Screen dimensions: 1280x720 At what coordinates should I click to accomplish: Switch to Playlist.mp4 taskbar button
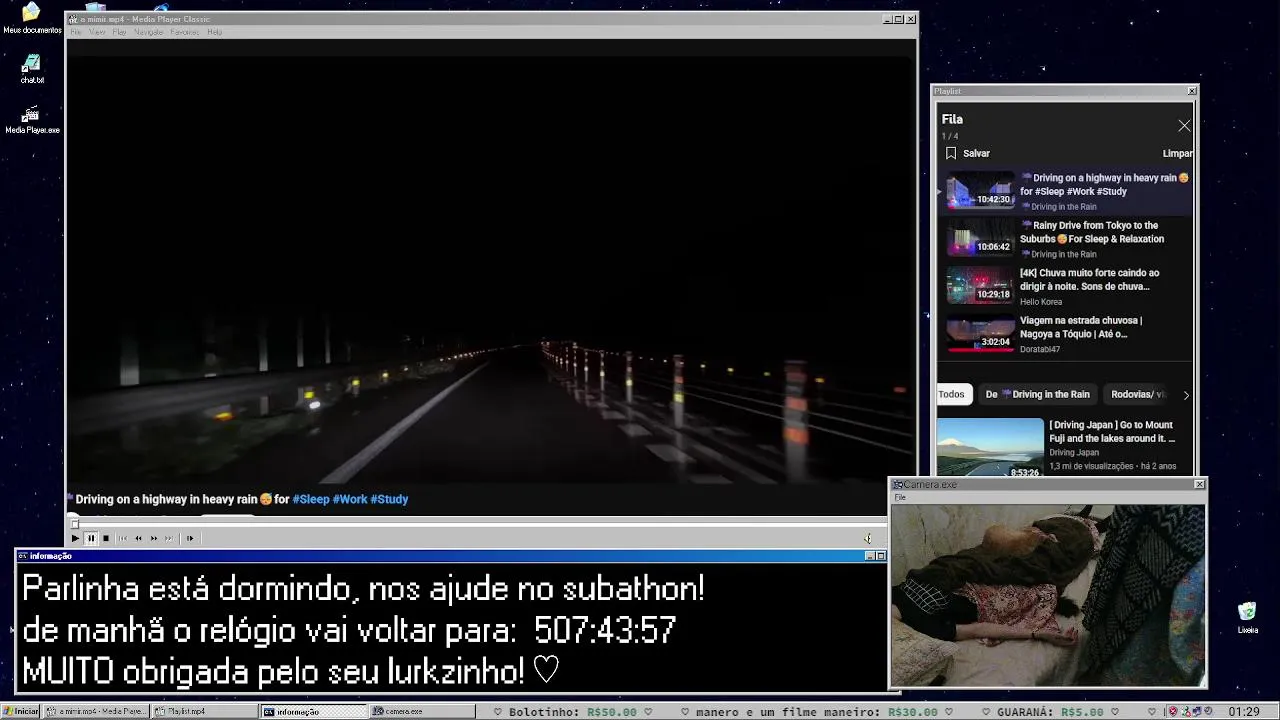(205, 711)
